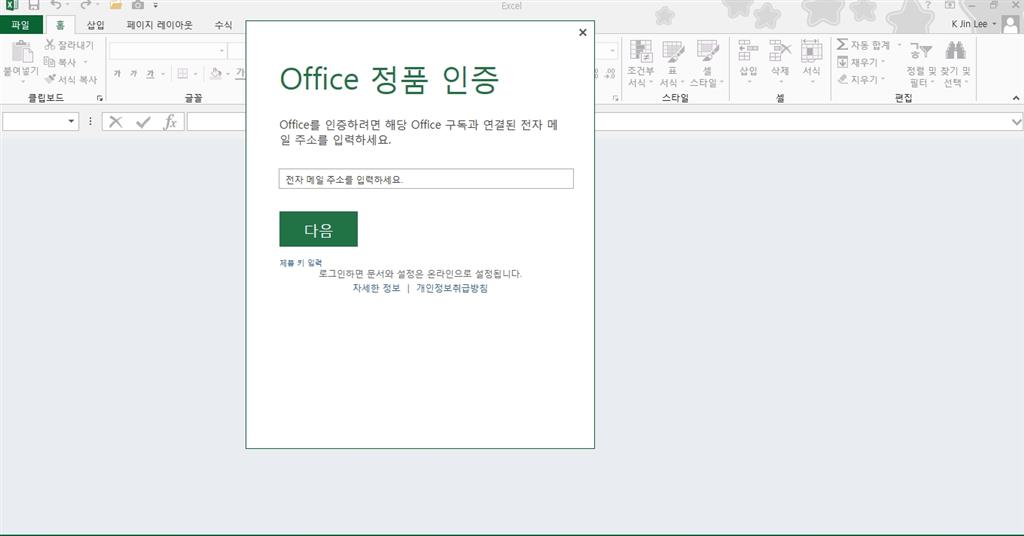Click the Excel logo icon in title bar
Viewport: 1024px width, 536px height.
(11, 5)
